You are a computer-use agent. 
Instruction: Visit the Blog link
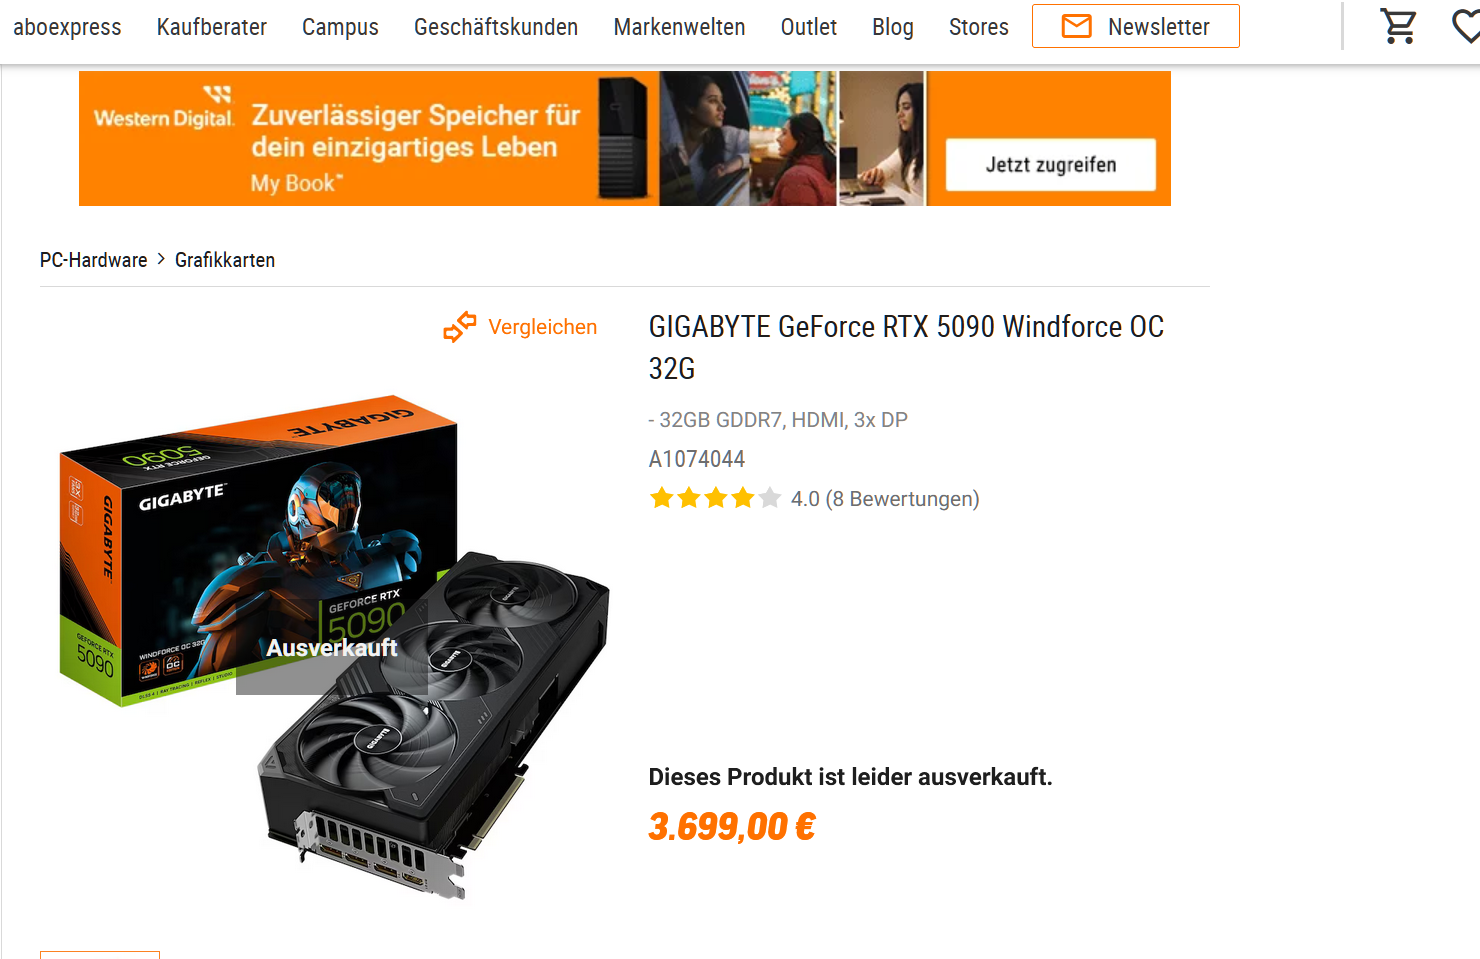point(893,27)
